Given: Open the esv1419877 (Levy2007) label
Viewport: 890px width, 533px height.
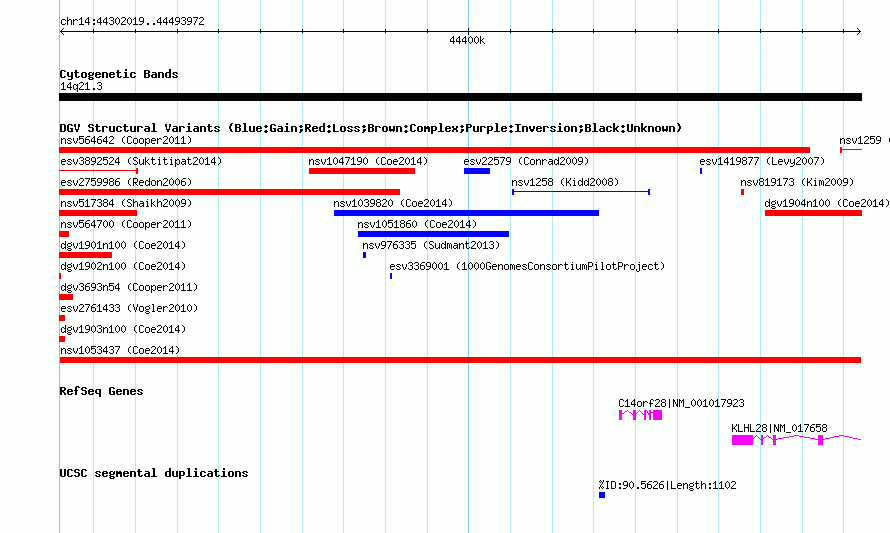Looking at the screenshot, I should pyautogui.click(x=762, y=161).
